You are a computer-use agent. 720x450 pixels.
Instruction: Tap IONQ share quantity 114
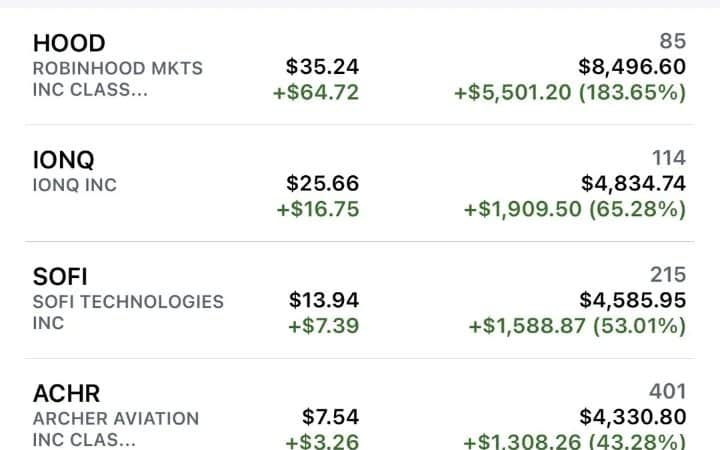(x=669, y=158)
